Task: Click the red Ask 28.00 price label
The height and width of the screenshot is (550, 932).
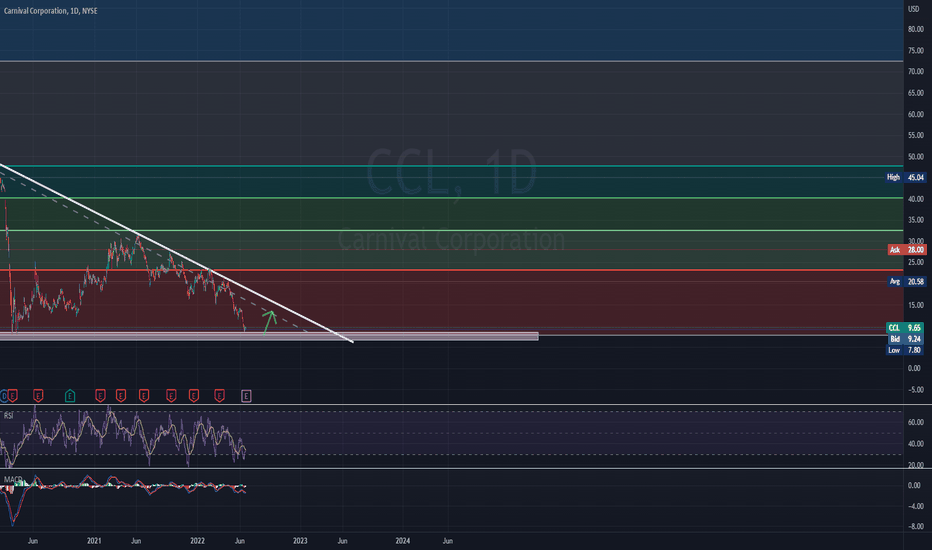Action: tap(907, 250)
